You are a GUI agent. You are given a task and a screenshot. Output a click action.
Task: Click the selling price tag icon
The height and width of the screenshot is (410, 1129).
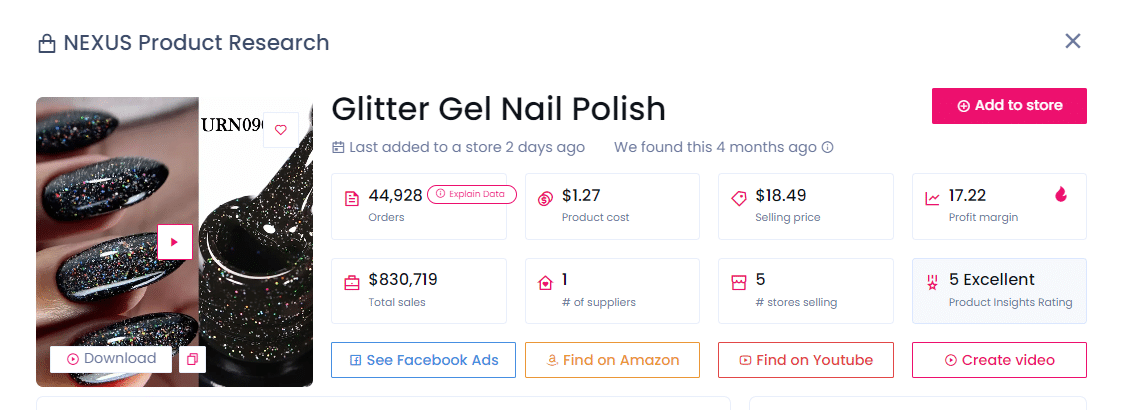click(x=739, y=198)
